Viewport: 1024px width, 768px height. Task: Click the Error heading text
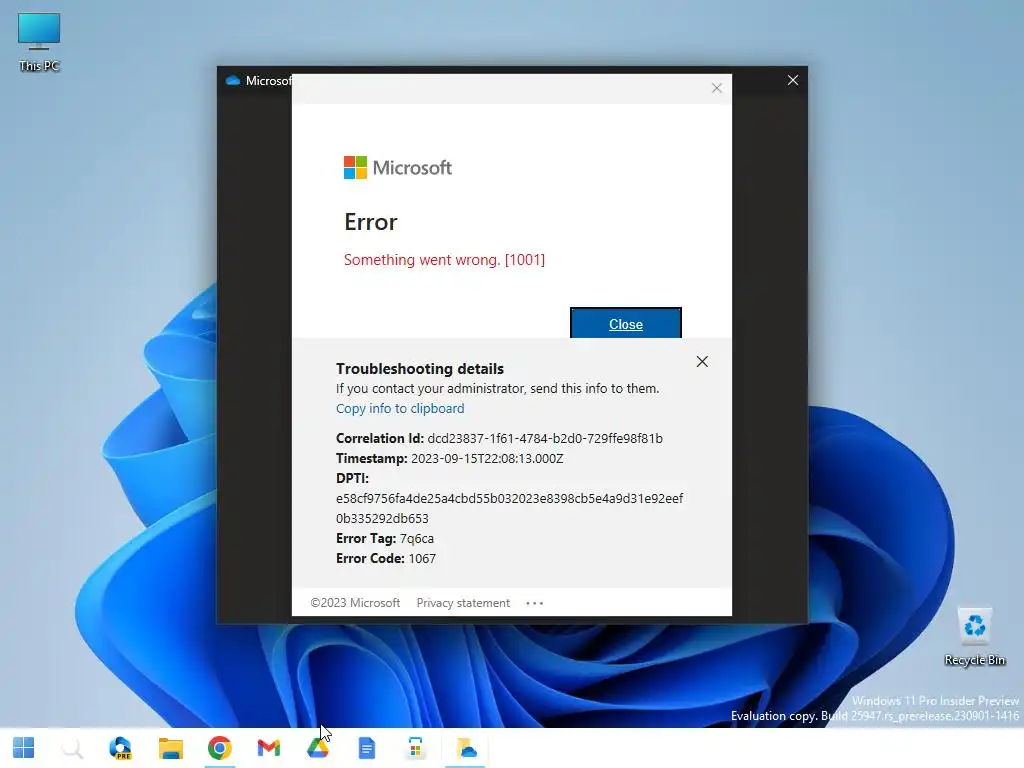370,222
